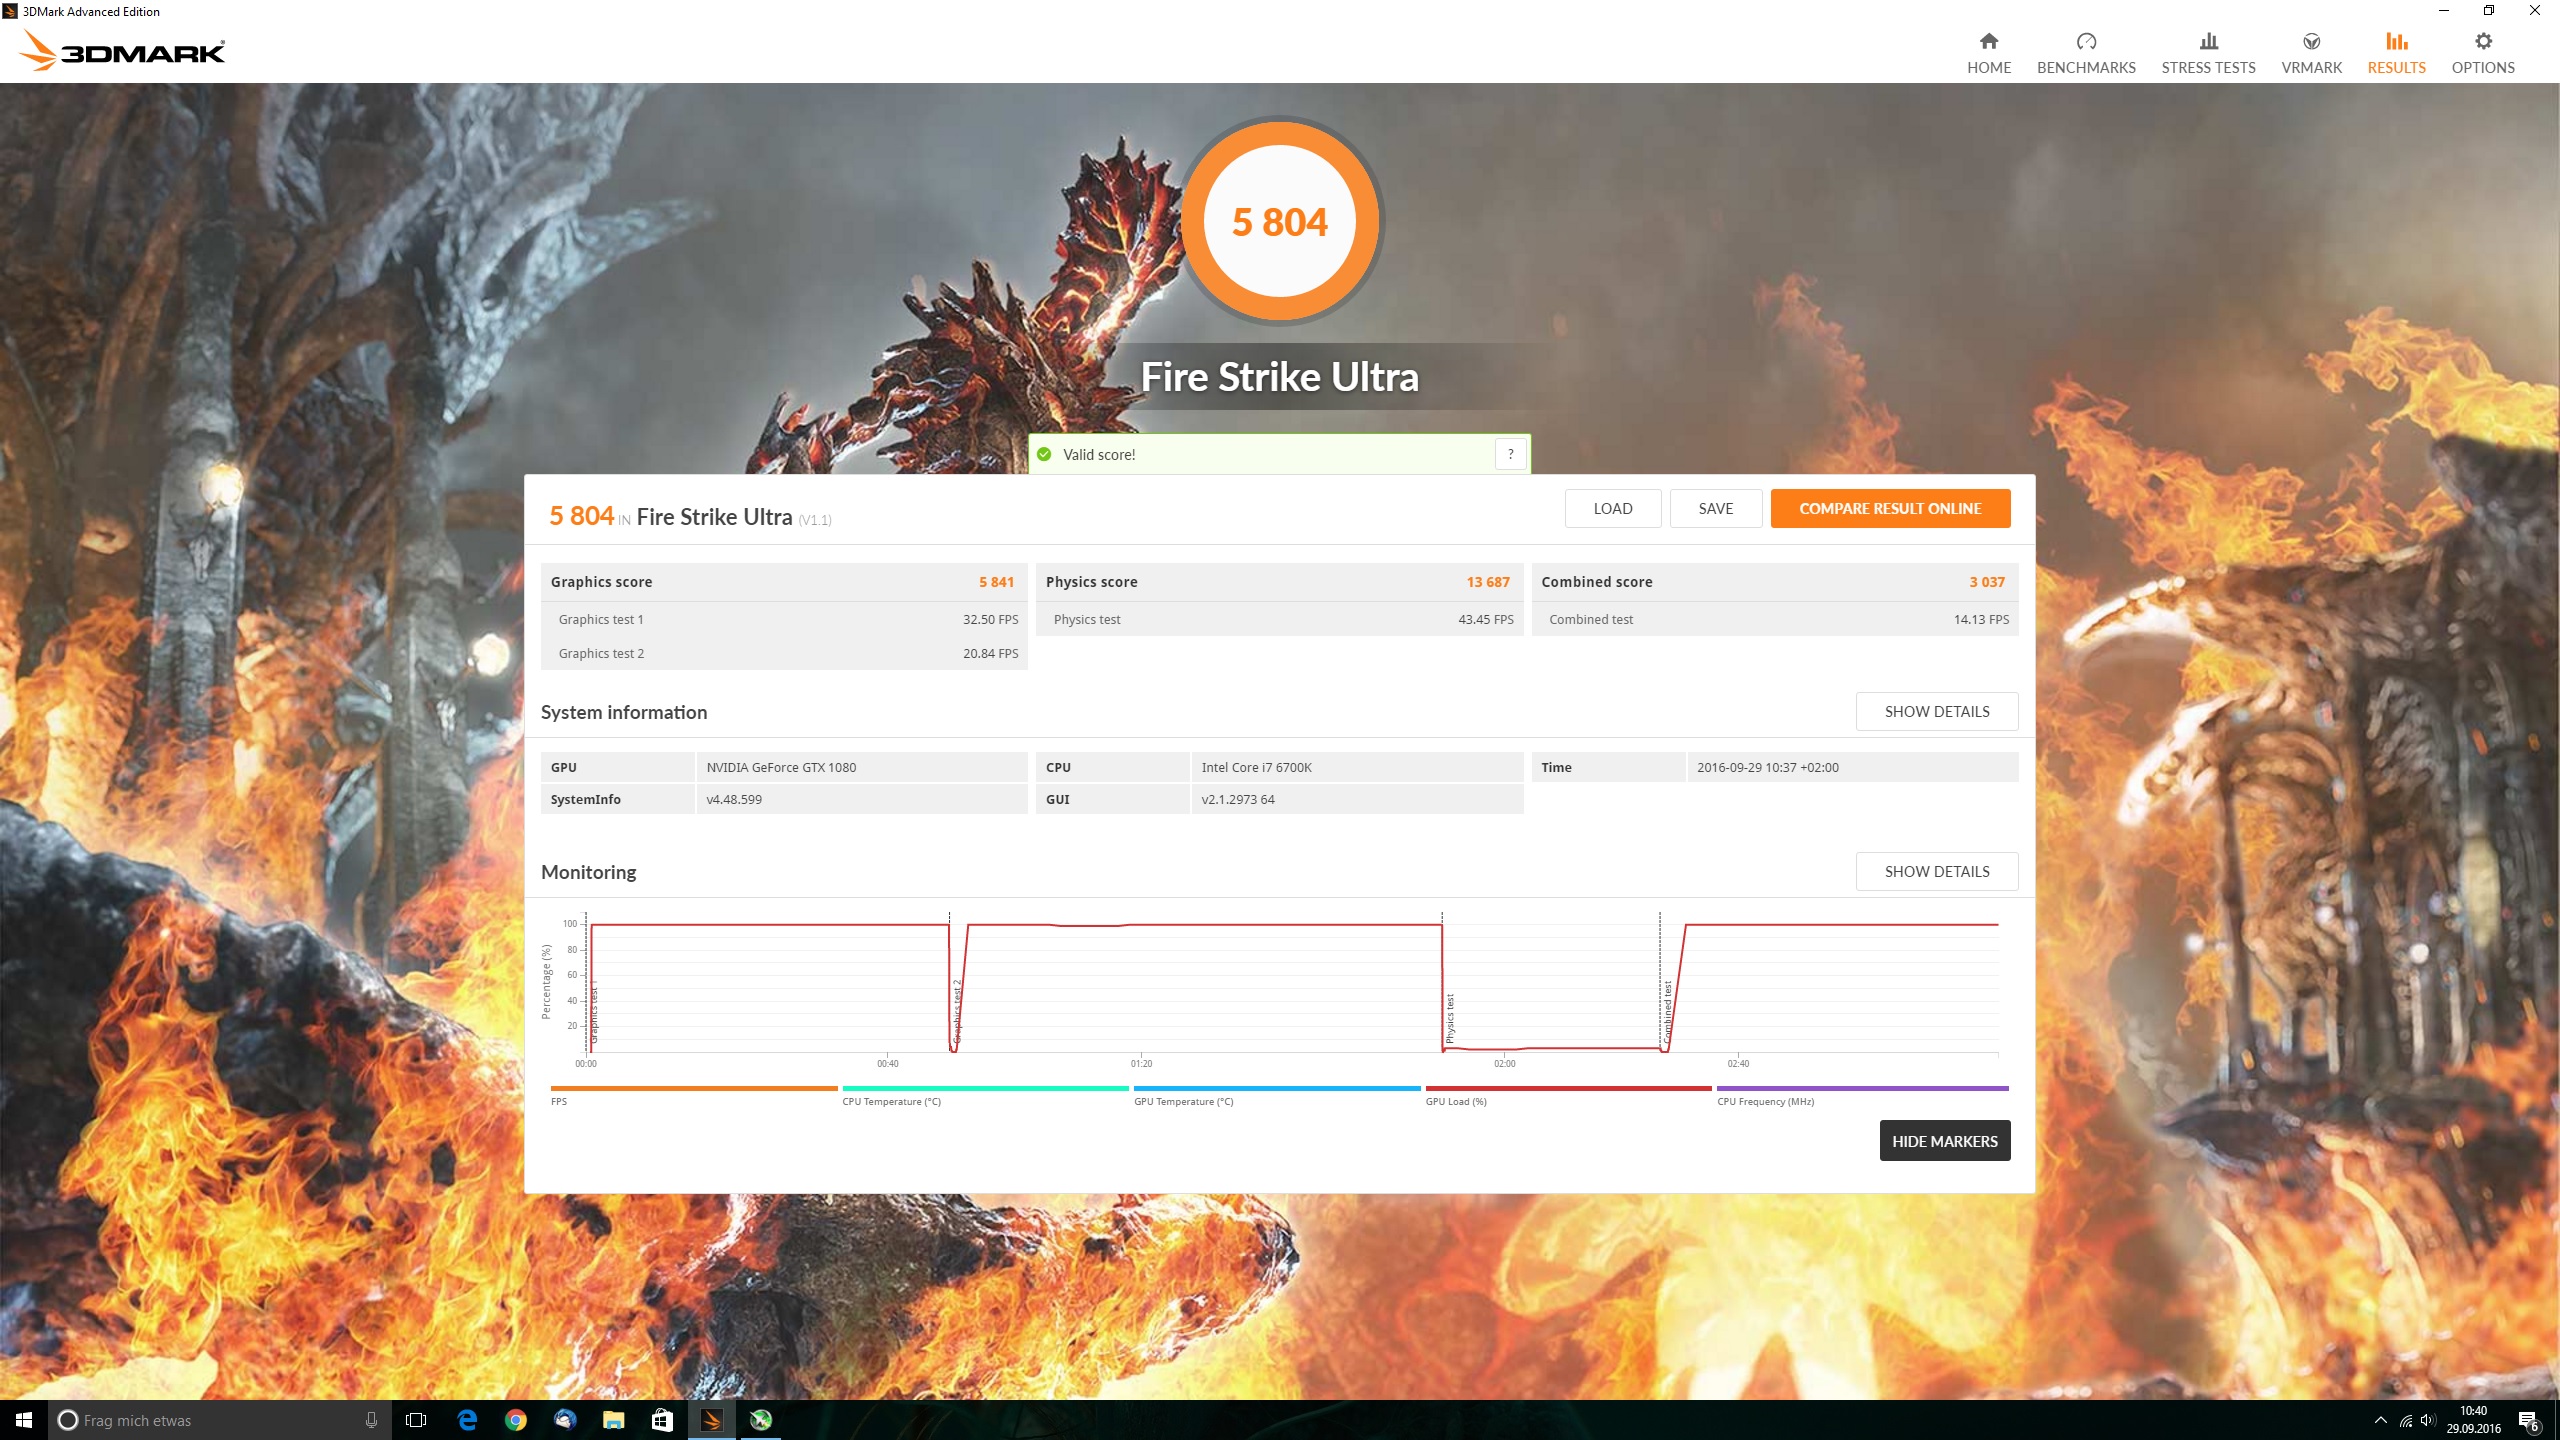2560x1440 pixels.
Task: Click the valid score help question mark
Action: click(1510, 454)
